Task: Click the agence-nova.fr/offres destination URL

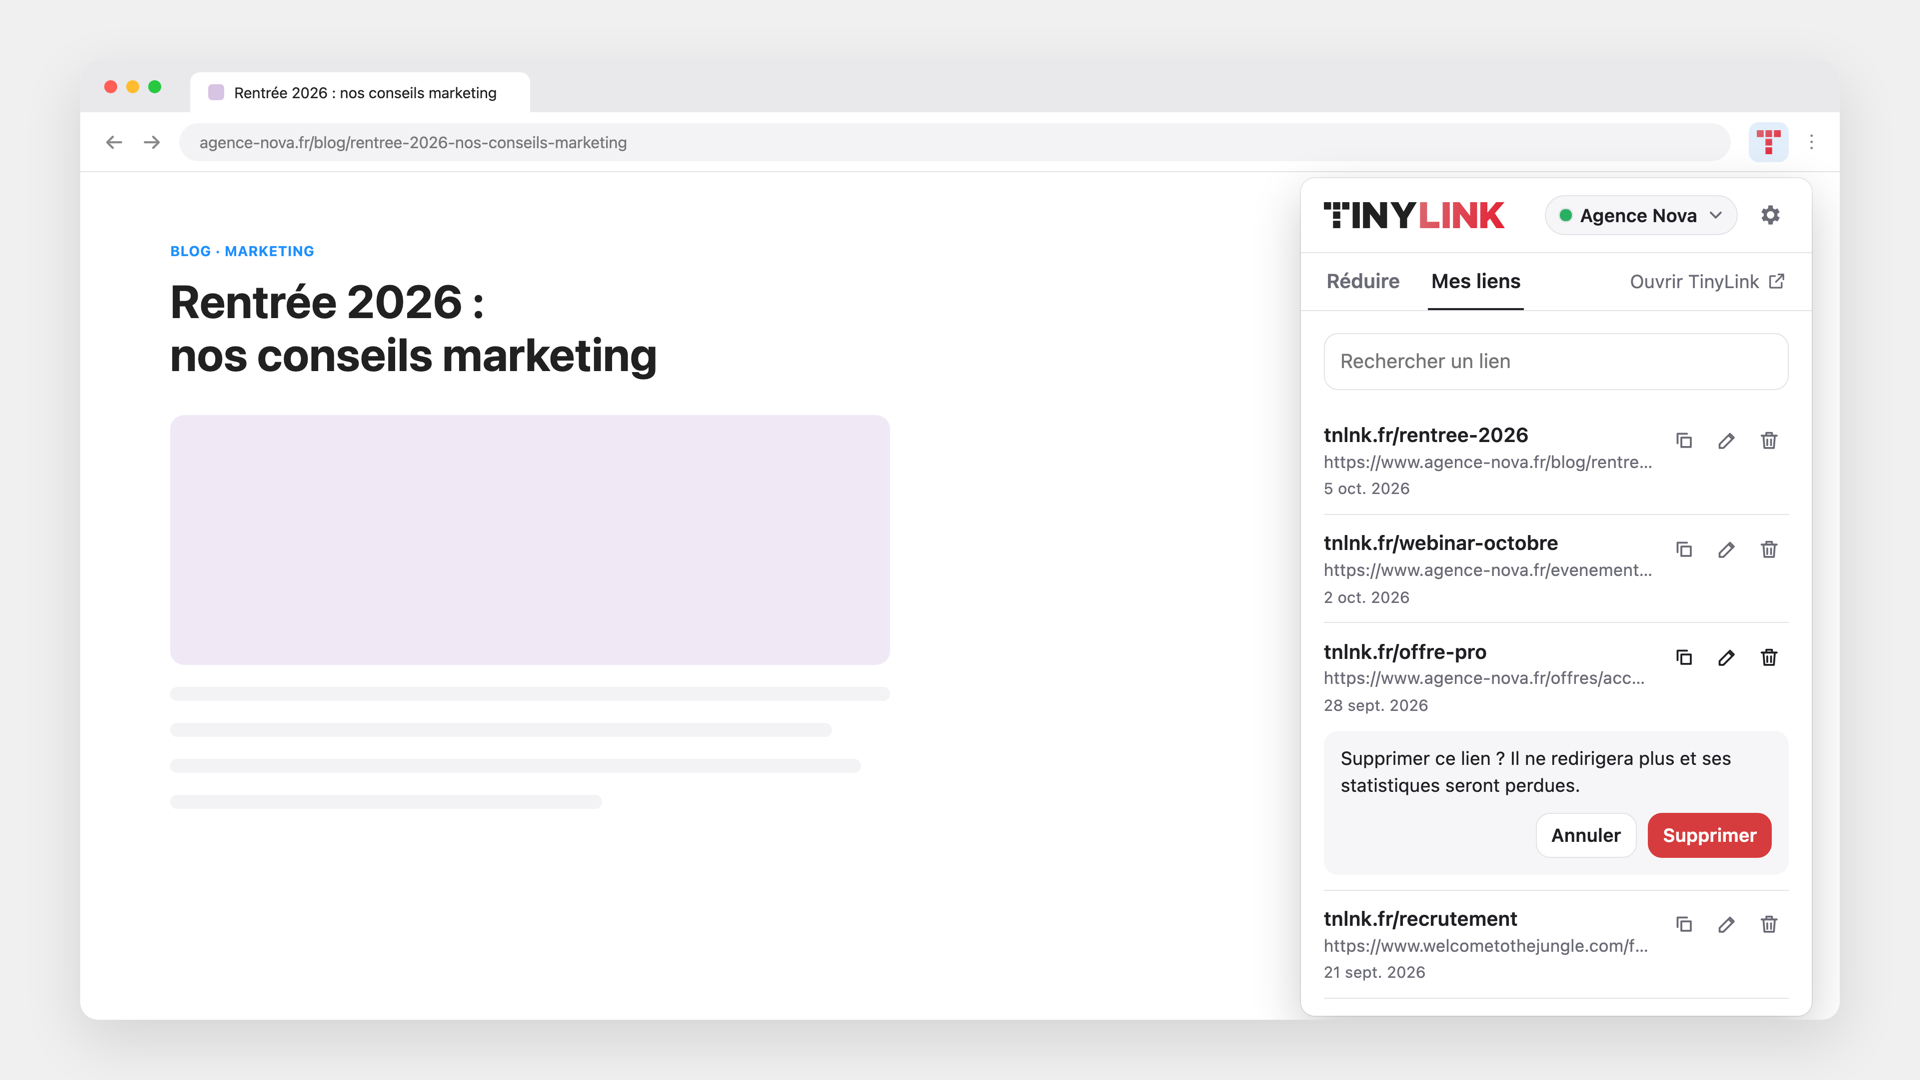Action: (x=1483, y=678)
